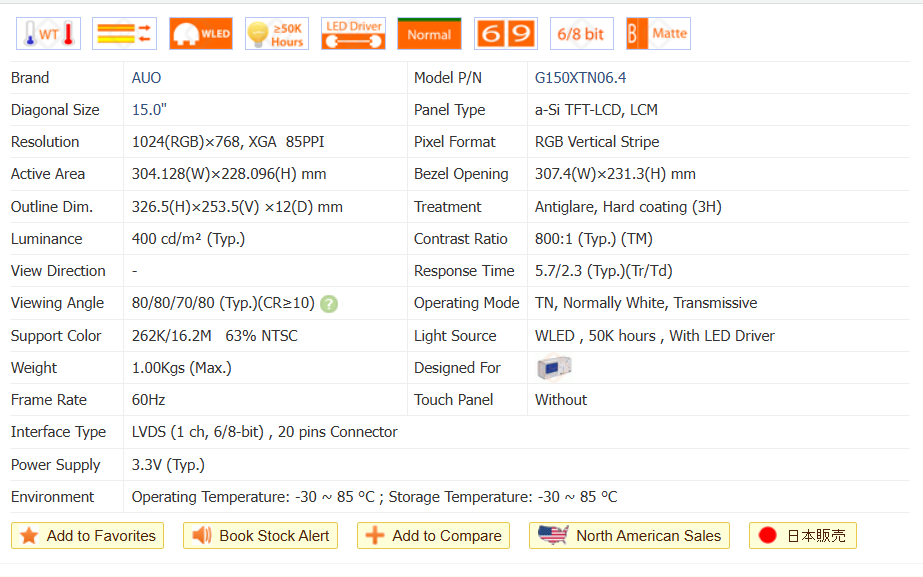Click the signal interface stripes icon
Image resolution: width=923 pixels, height=577 pixels.
(124, 34)
